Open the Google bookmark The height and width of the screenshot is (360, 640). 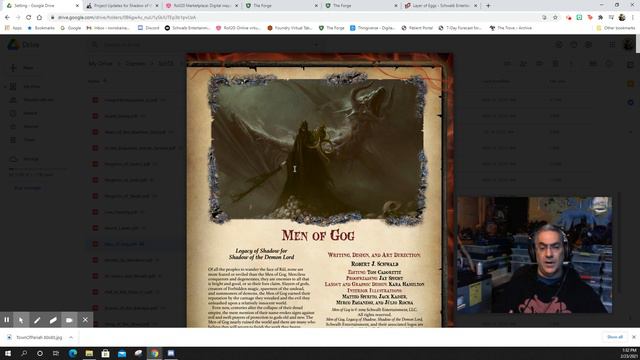pyautogui.click(x=70, y=28)
